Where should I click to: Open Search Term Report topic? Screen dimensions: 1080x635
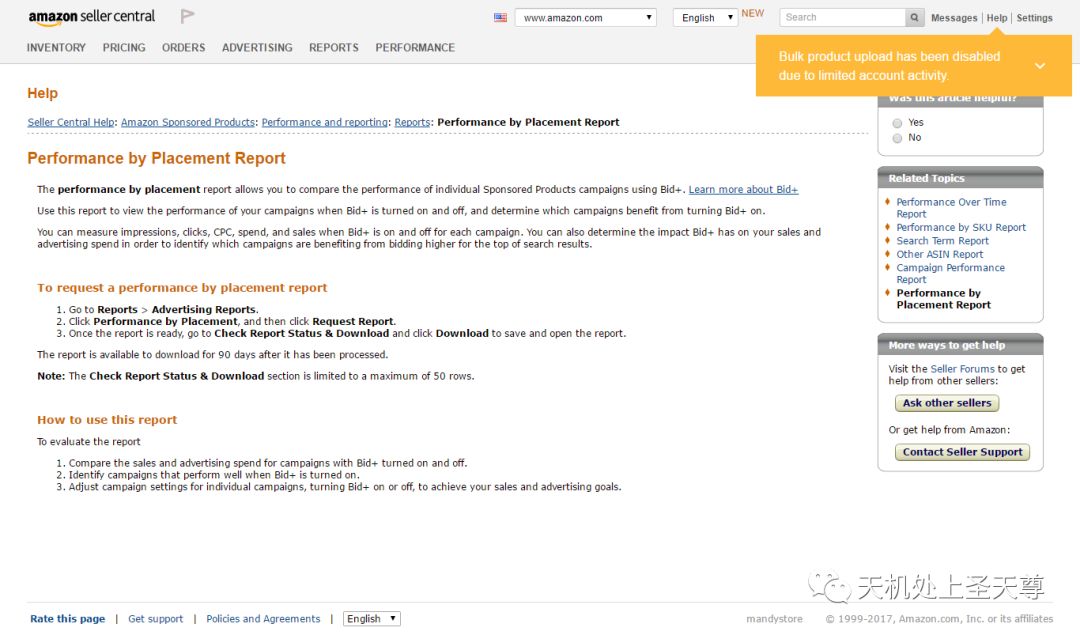pos(942,241)
